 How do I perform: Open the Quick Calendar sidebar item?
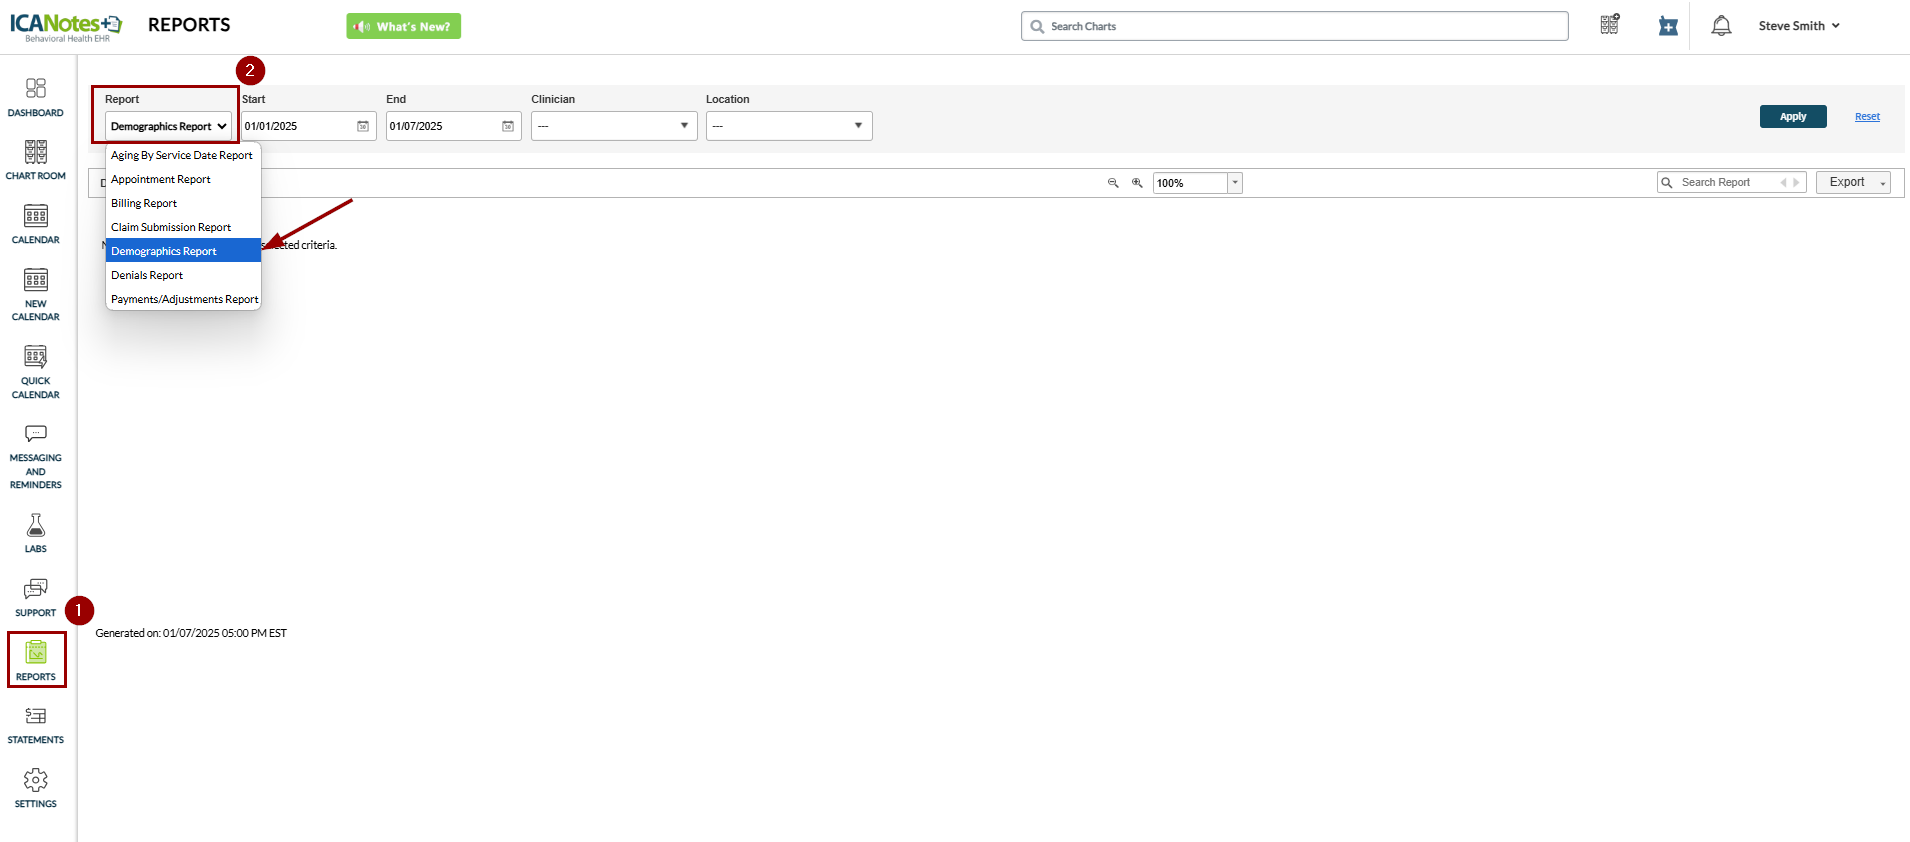pyautogui.click(x=36, y=372)
